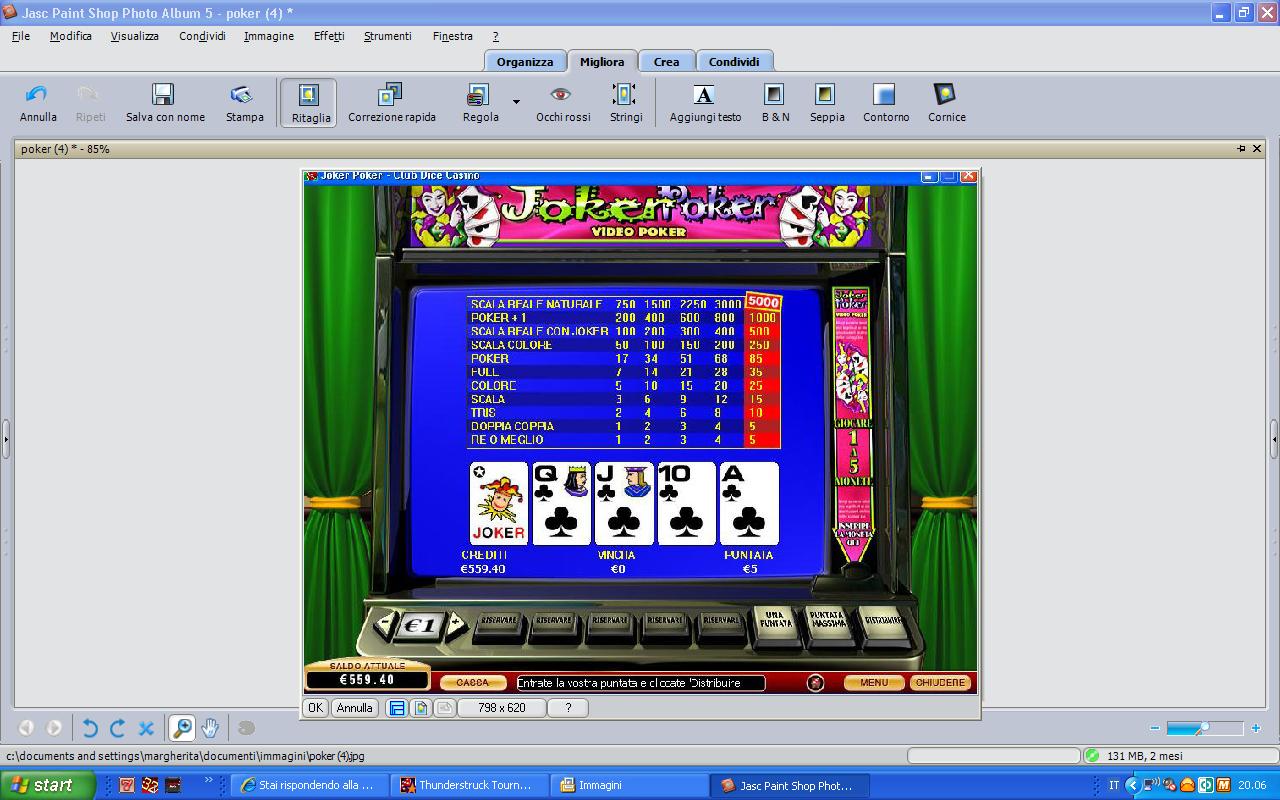Switch to the Condividi tab
This screenshot has width=1280, height=800.
tap(734, 62)
